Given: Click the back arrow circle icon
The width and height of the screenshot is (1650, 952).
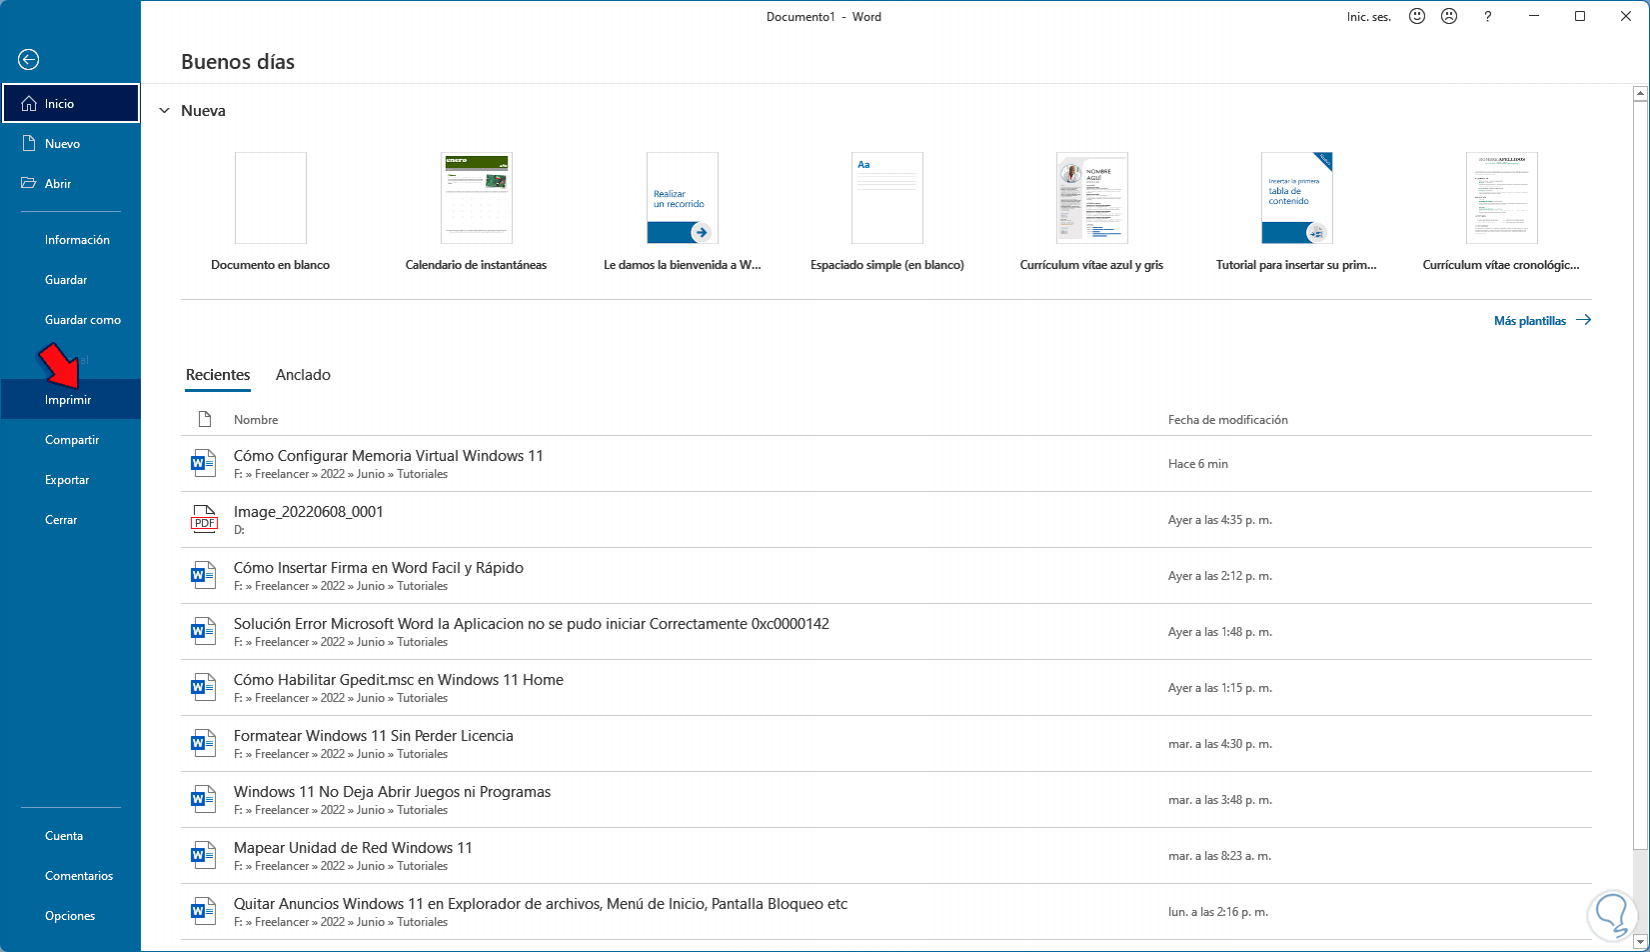Looking at the screenshot, I should (x=28, y=60).
